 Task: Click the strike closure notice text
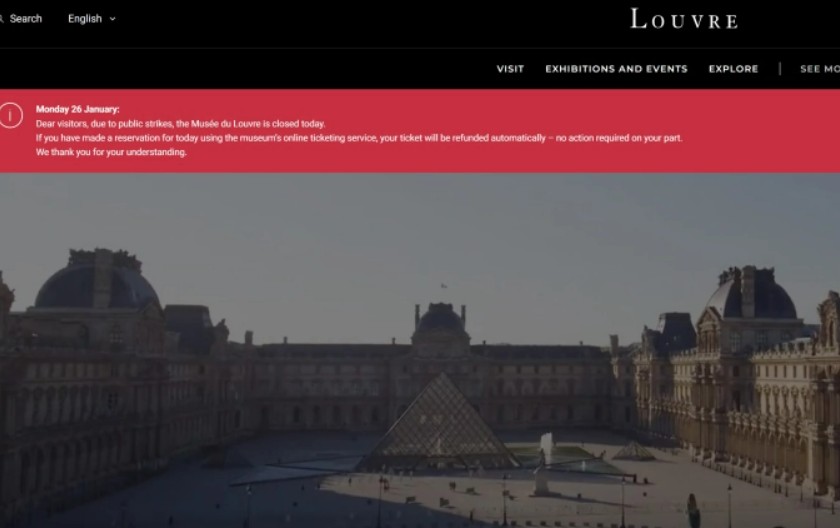(181, 124)
